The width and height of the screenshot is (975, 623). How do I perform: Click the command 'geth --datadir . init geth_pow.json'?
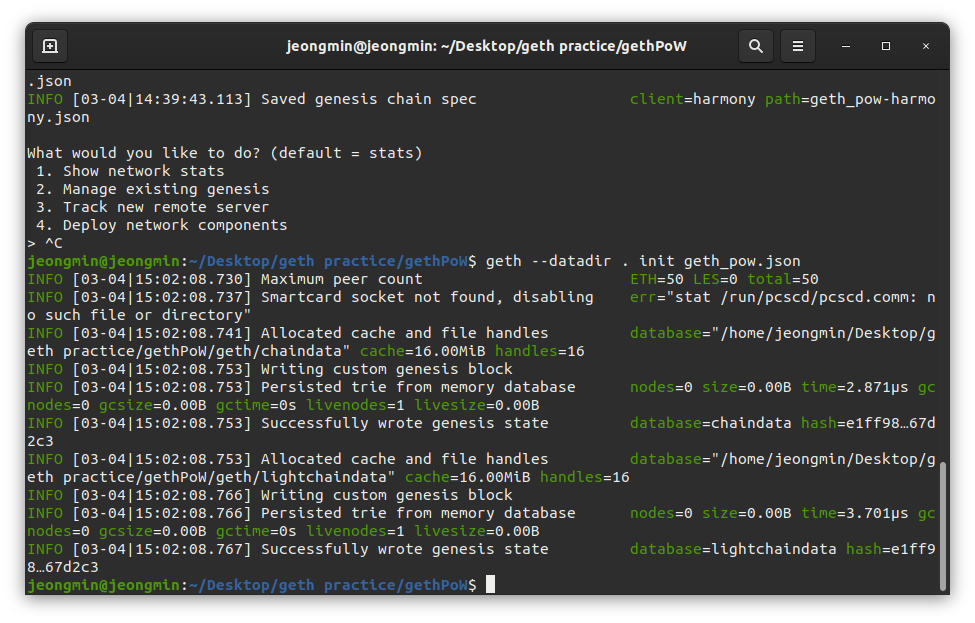click(643, 261)
